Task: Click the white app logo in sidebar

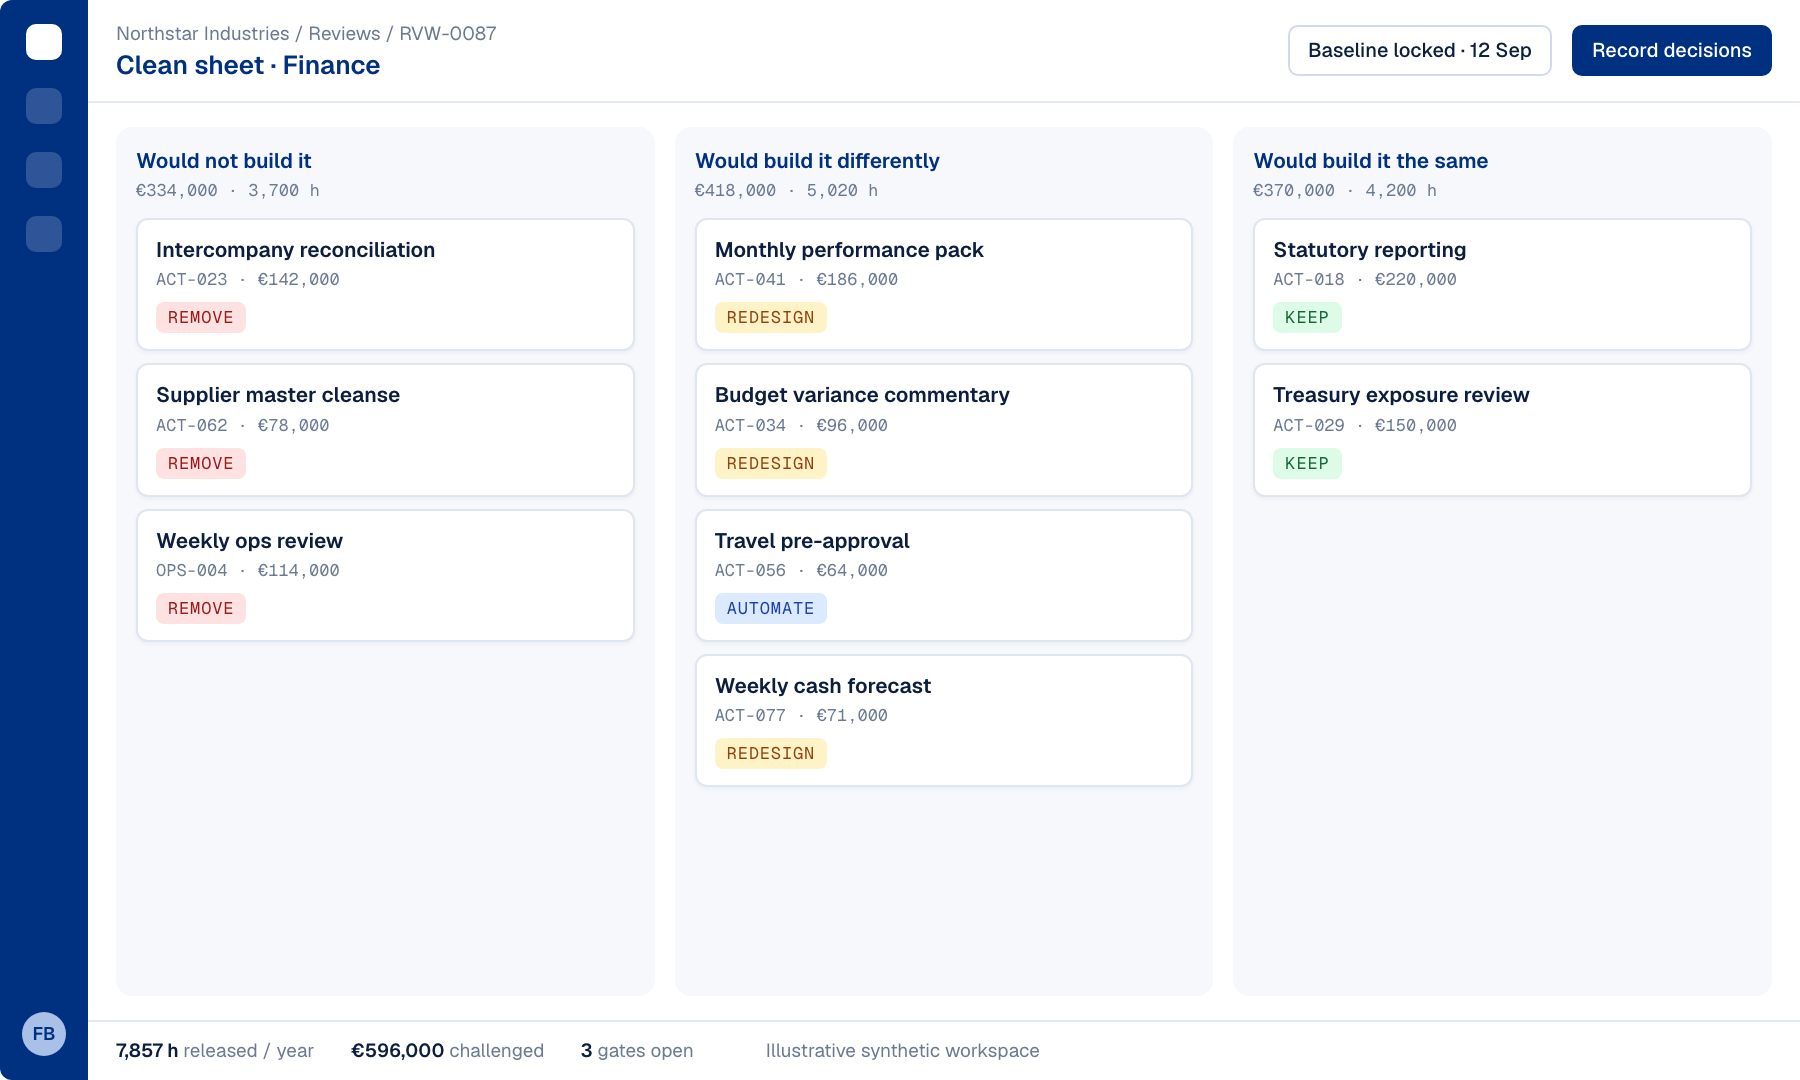Action: (44, 42)
